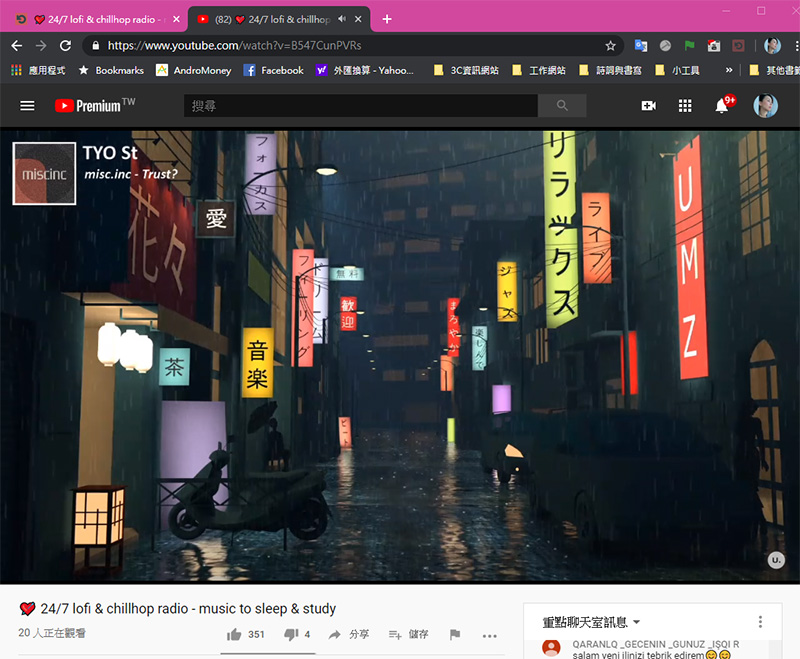800x659 pixels.
Task: Click the Share button below the video
Action: click(x=348, y=634)
